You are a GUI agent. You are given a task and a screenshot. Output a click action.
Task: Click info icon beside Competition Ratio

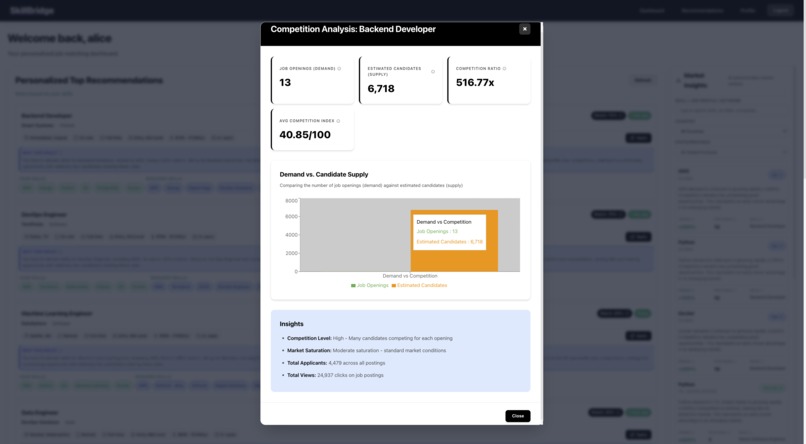504,68
